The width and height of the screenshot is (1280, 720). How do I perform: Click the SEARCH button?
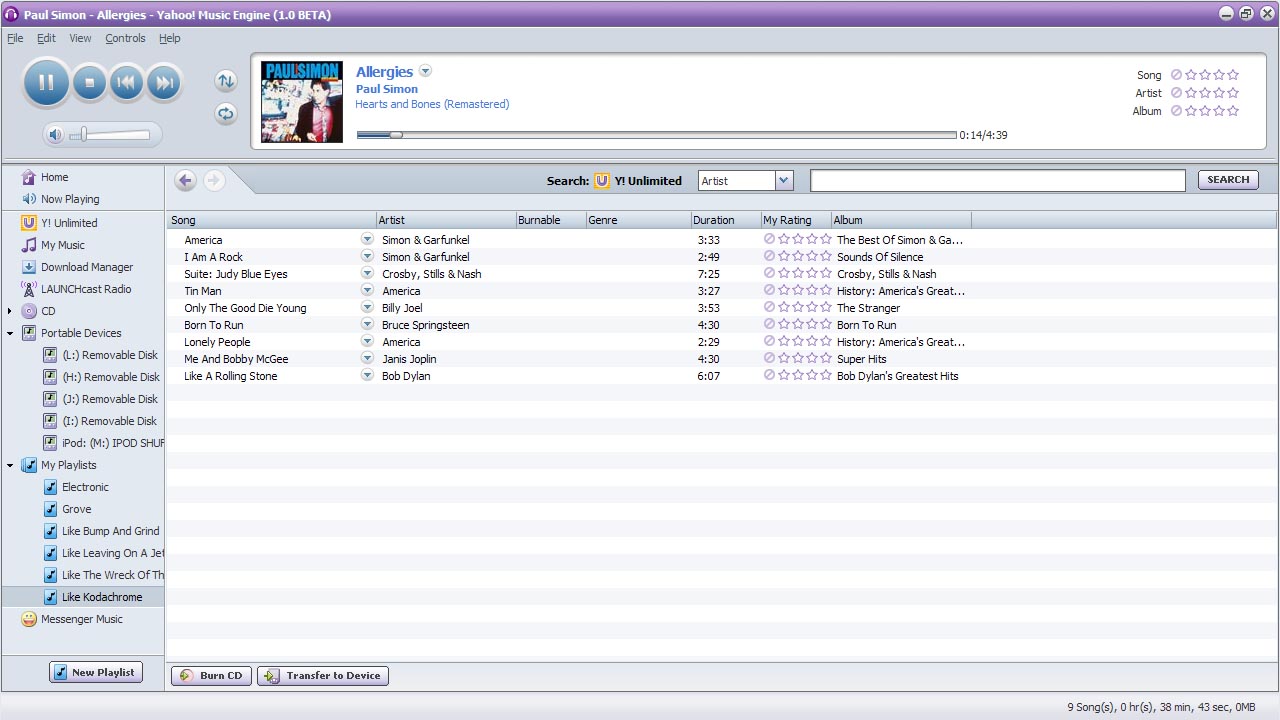pos(1228,180)
